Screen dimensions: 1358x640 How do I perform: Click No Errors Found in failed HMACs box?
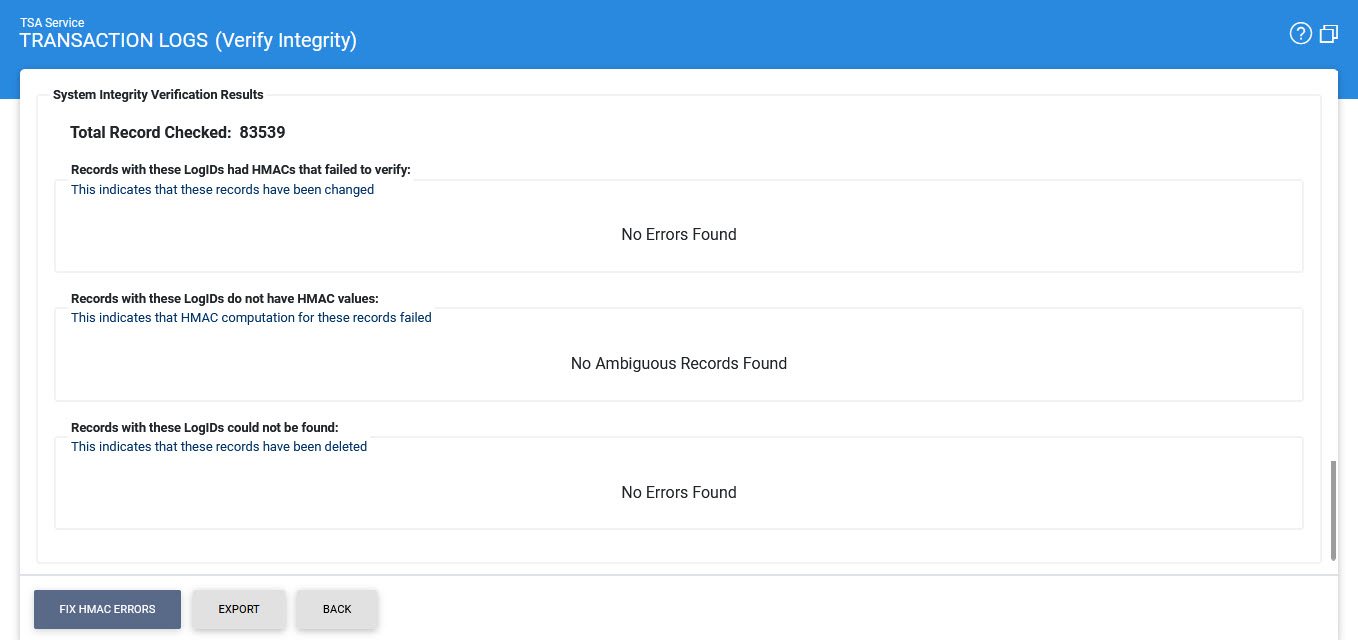679,235
